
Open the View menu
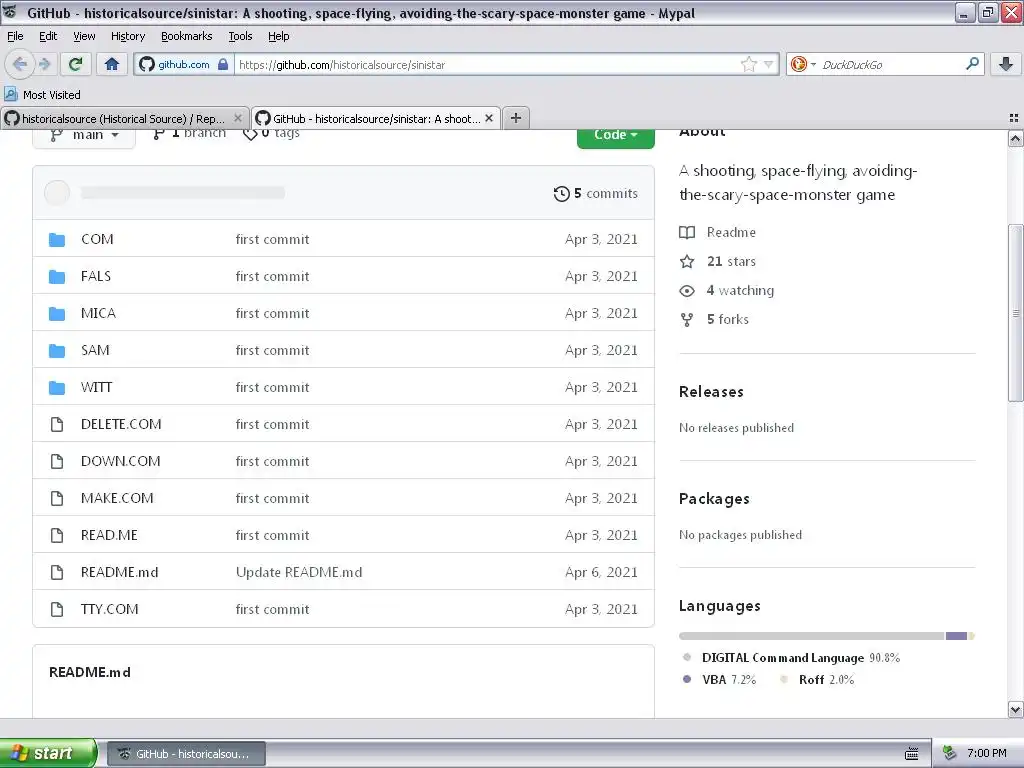(x=84, y=36)
